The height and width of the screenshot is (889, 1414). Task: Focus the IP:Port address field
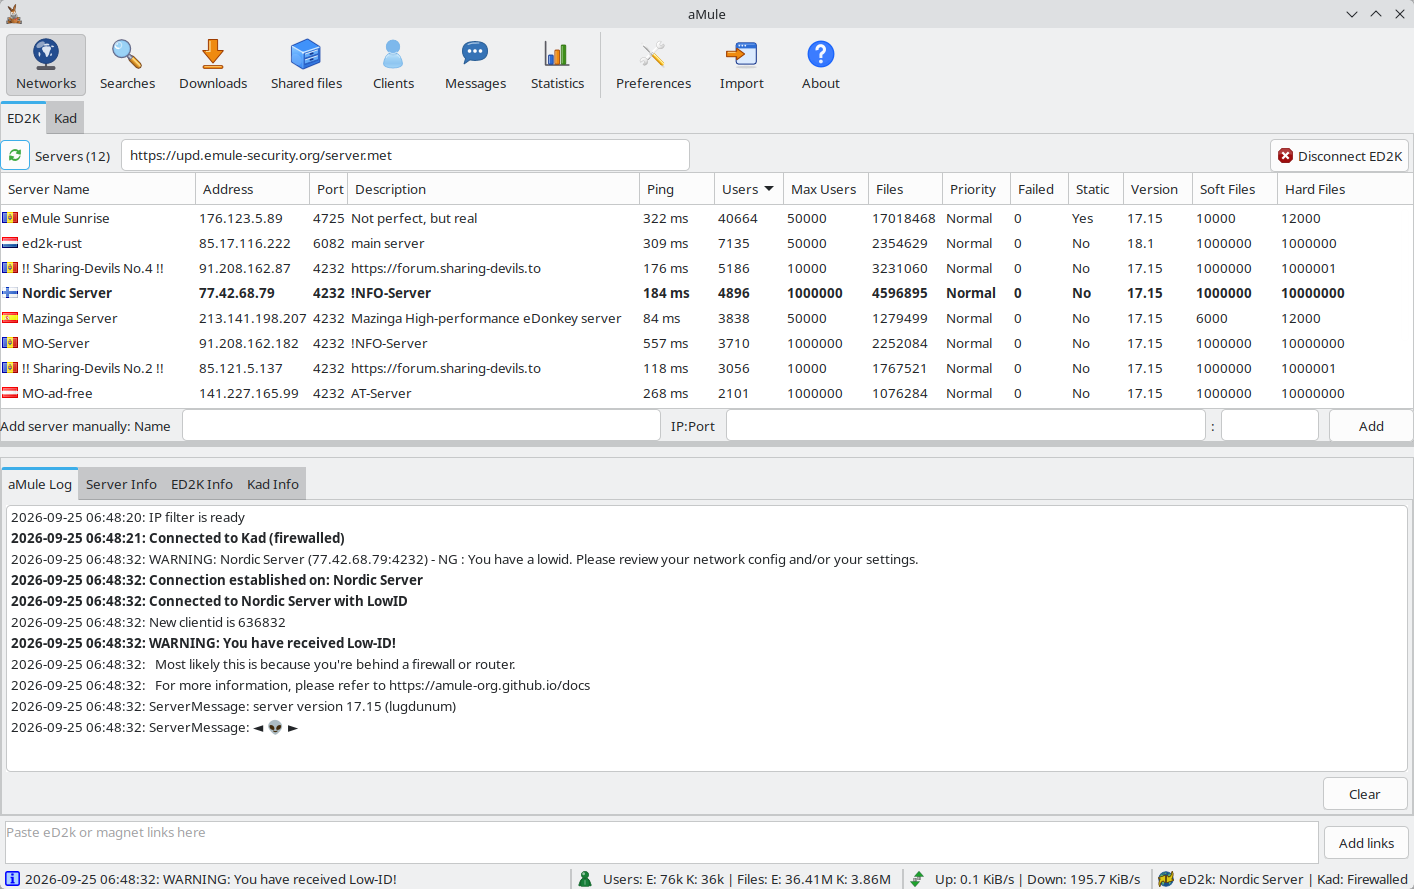click(x=966, y=426)
